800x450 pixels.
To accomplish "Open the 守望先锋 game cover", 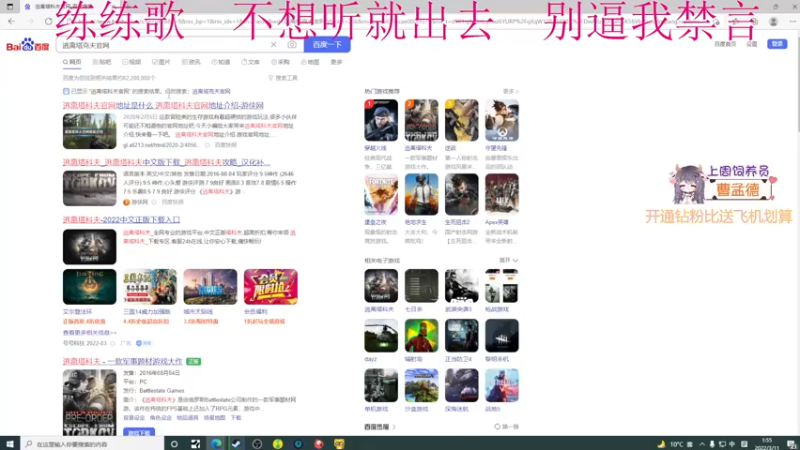I will [x=502, y=120].
